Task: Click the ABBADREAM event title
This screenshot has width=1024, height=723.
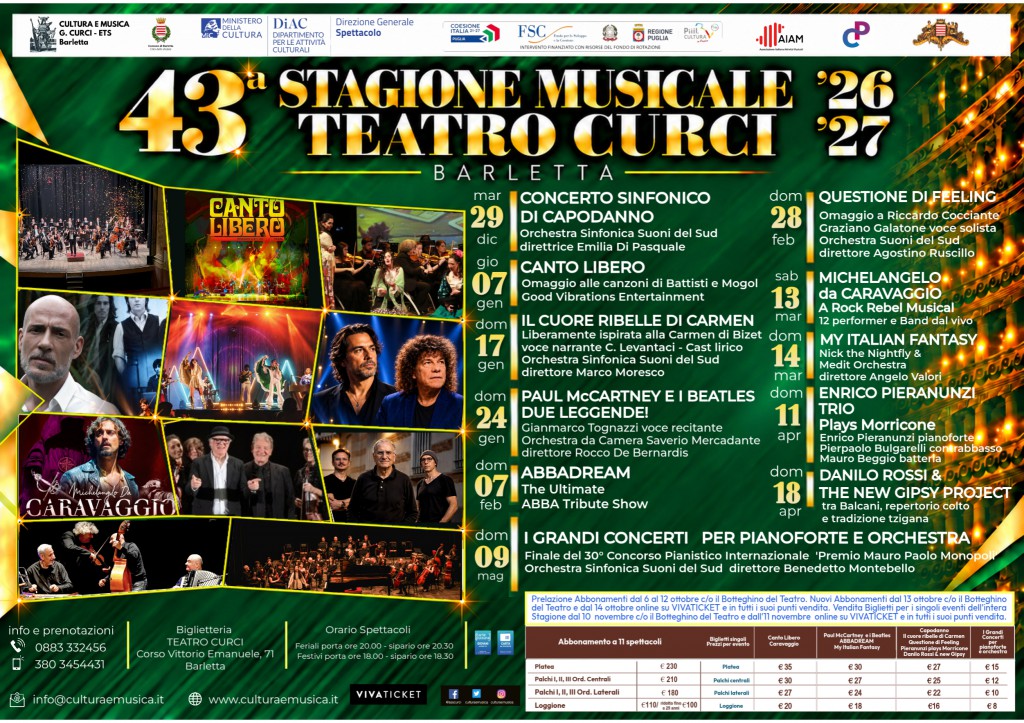Action: tap(575, 472)
